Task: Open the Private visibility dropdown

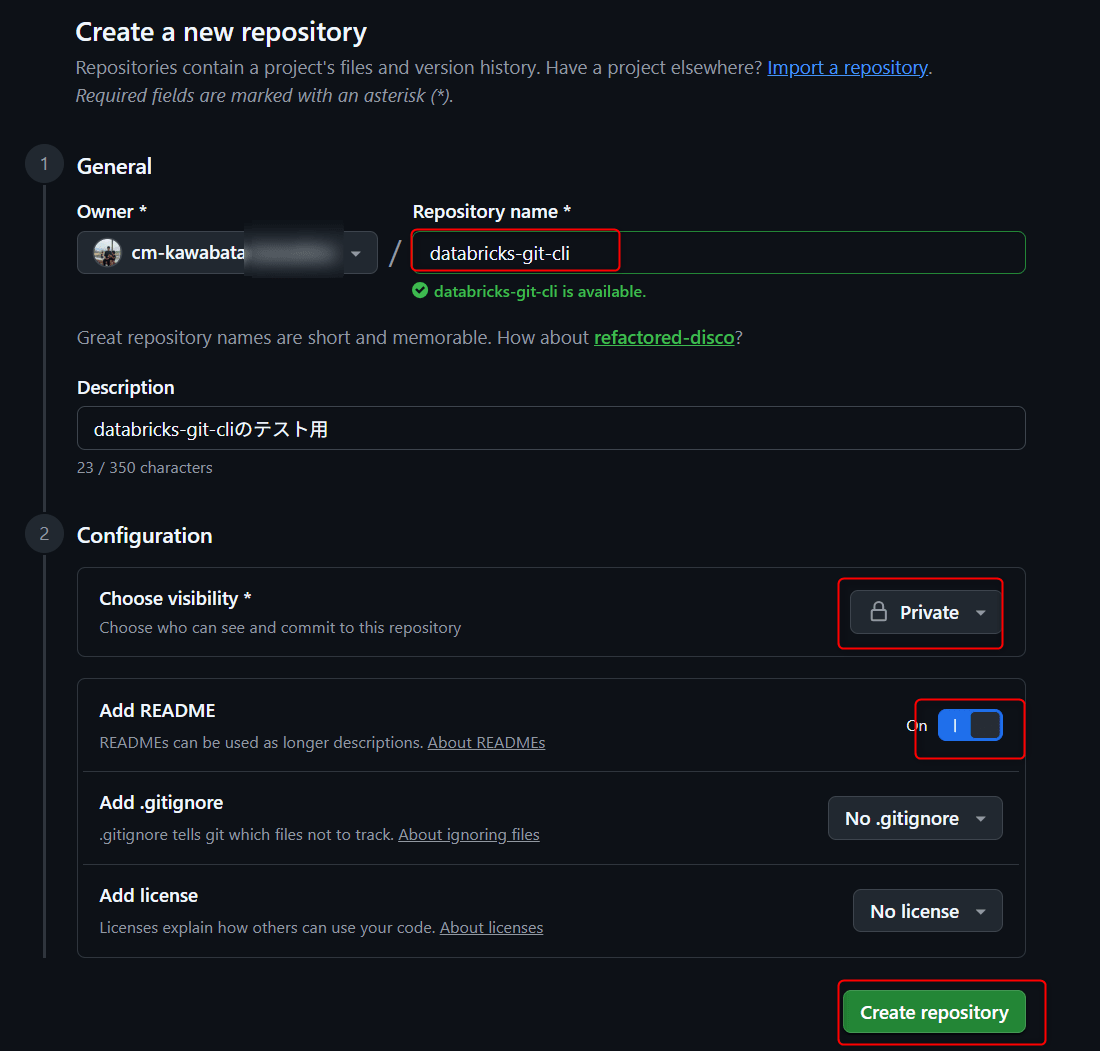Action: [x=926, y=612]
